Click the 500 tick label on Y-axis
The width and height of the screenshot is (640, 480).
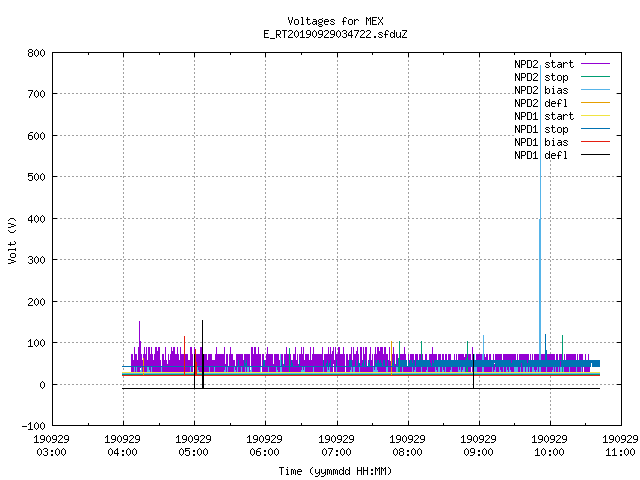click(36, 177)
